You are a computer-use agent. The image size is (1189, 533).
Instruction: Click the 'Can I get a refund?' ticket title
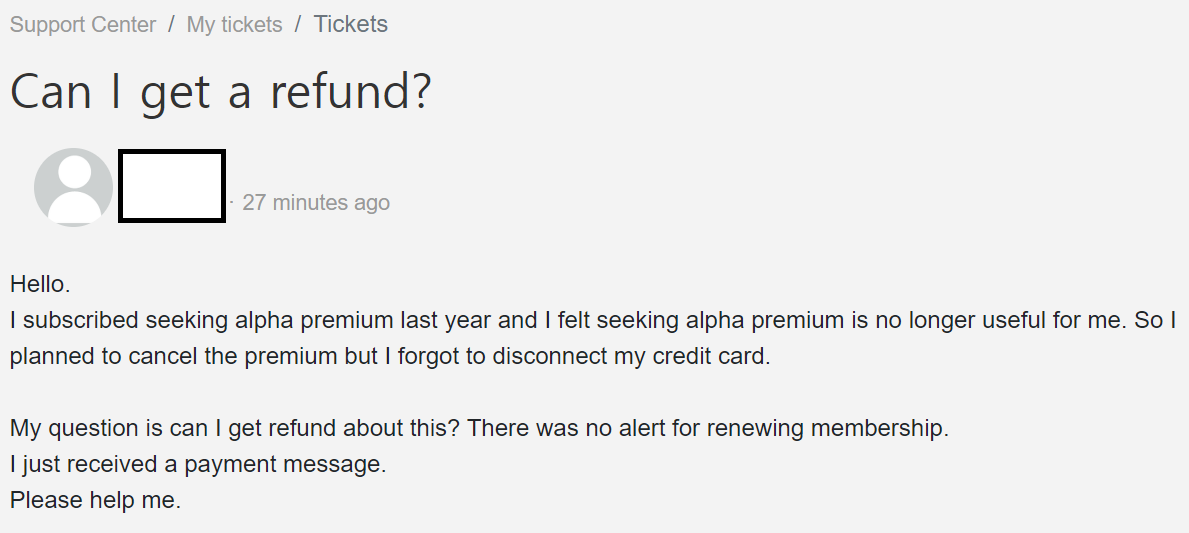coord(220,92)
